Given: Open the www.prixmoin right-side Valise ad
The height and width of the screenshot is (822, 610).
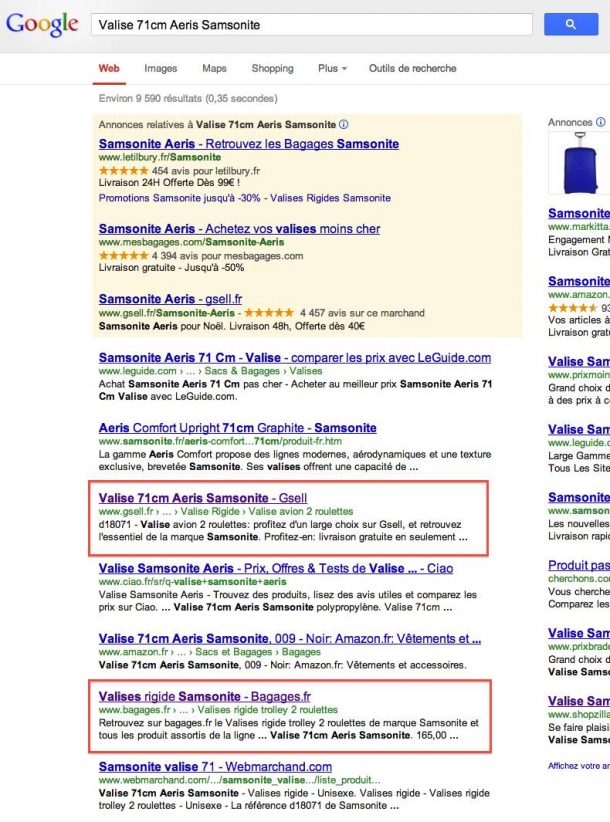Looking at the screenshot, I should point(579,361).
